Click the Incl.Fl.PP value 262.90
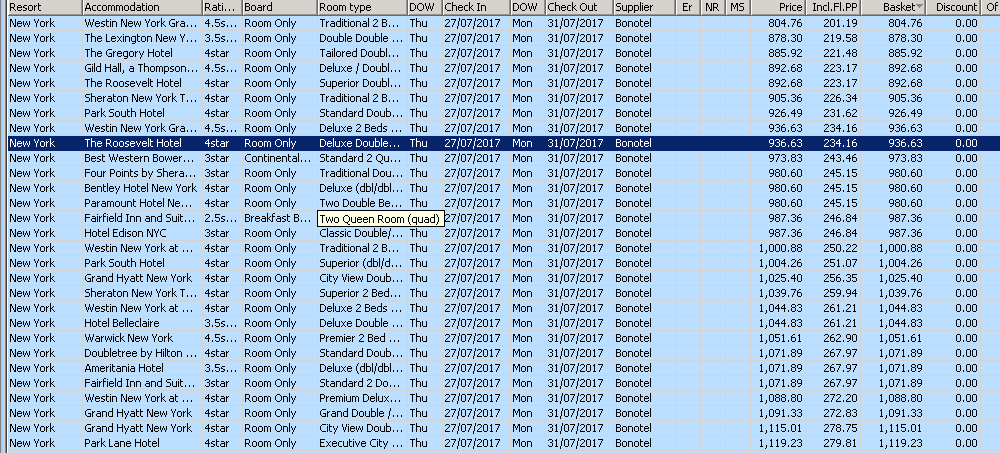 840,338
